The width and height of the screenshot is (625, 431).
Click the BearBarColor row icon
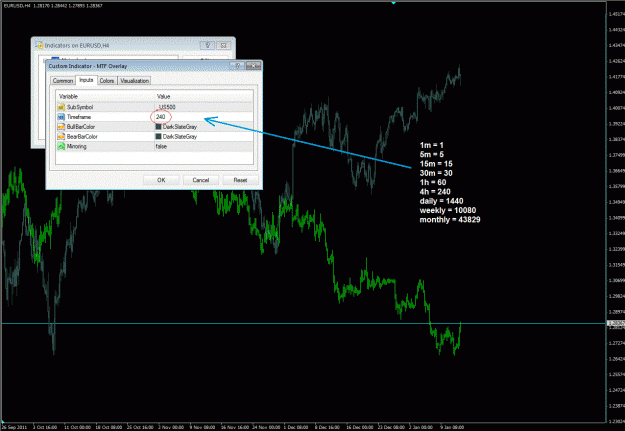point(61,137)
